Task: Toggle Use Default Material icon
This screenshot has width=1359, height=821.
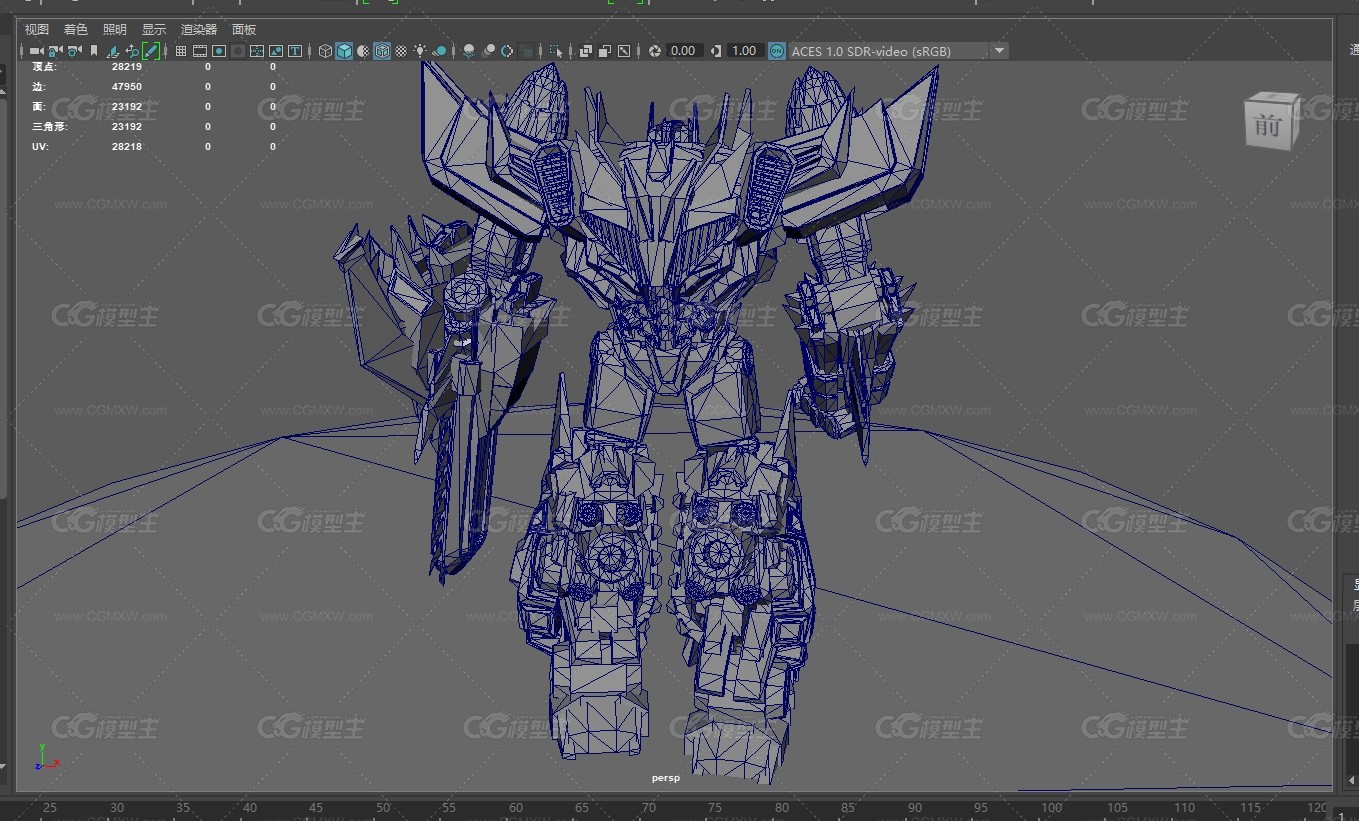Action: click(x=364, y=51)
